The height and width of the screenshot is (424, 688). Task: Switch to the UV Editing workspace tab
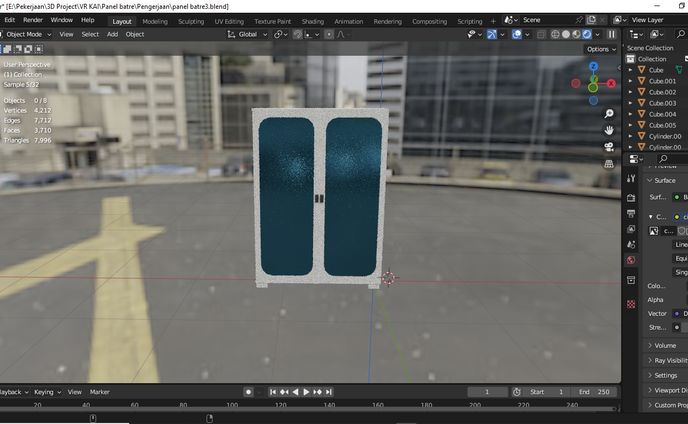pos(229,21)
